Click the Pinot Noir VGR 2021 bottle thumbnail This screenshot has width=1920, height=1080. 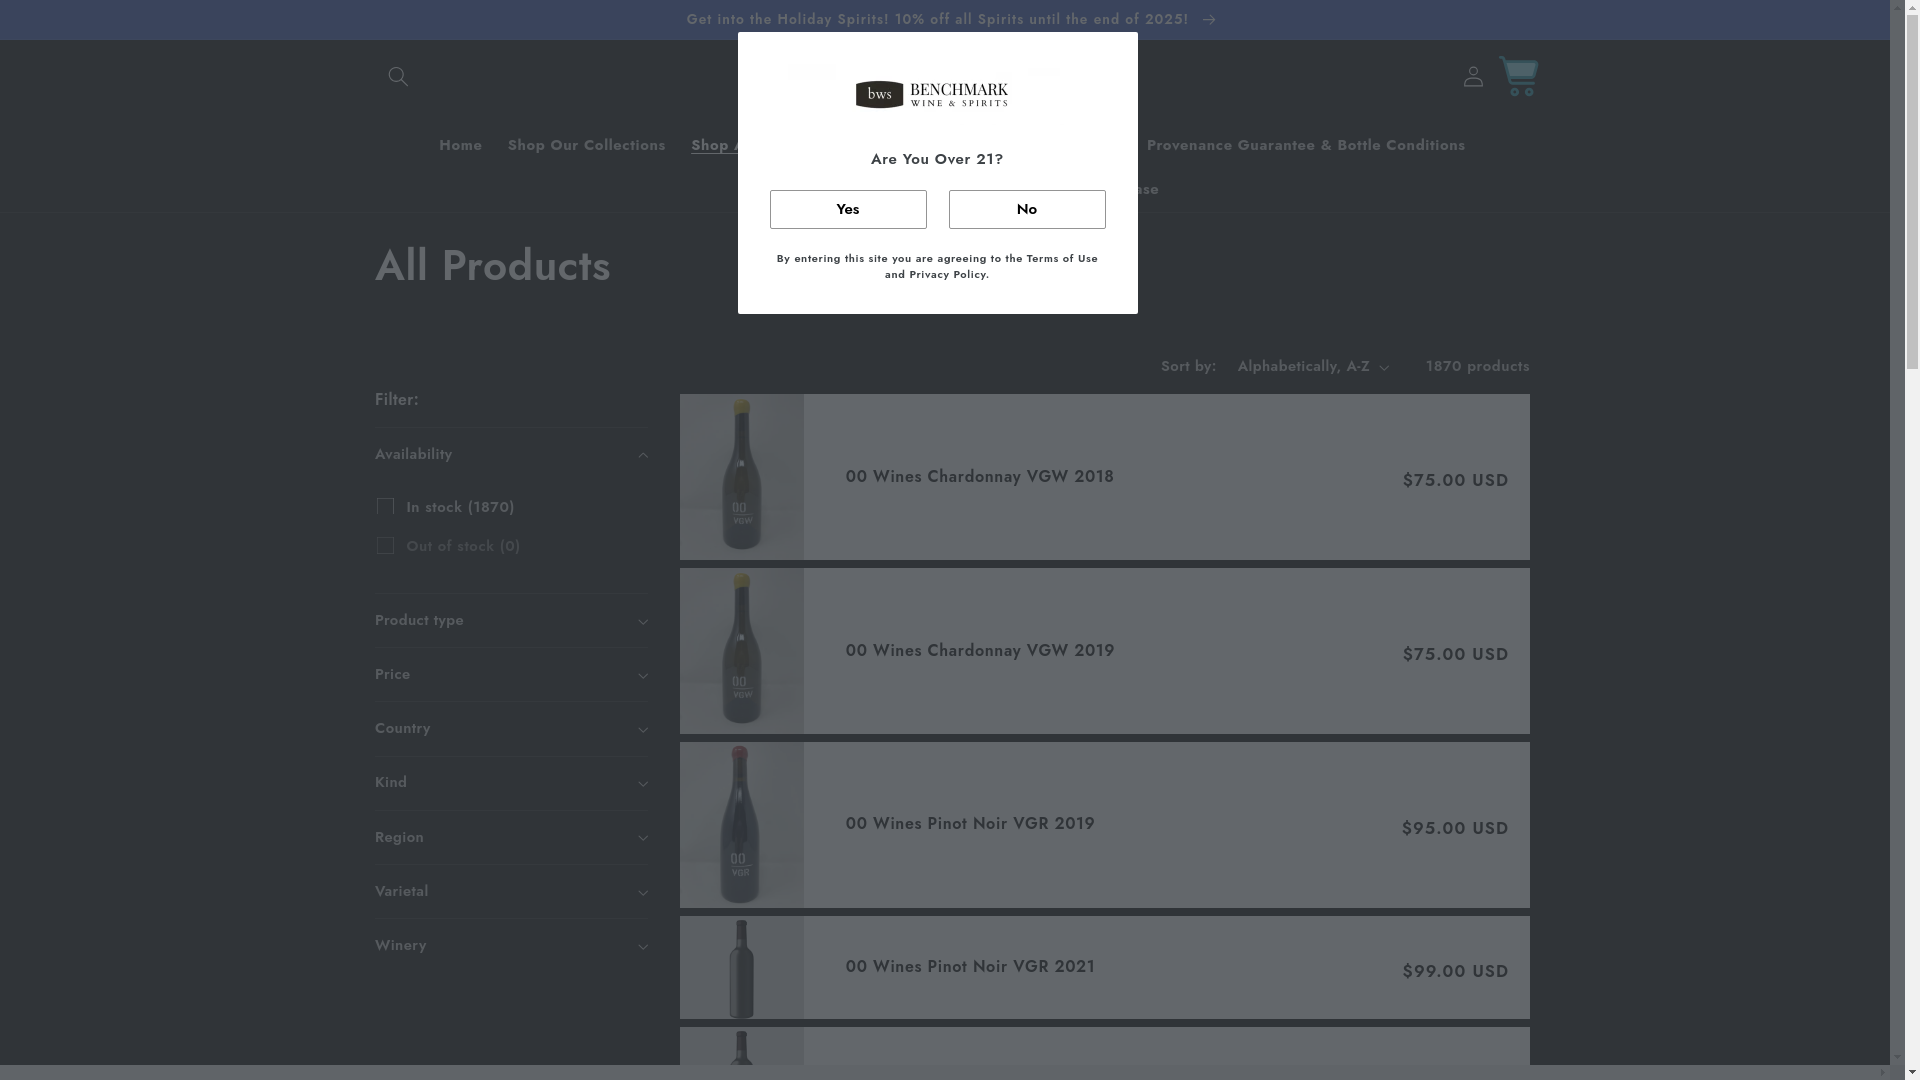click(x=741, y=968)
